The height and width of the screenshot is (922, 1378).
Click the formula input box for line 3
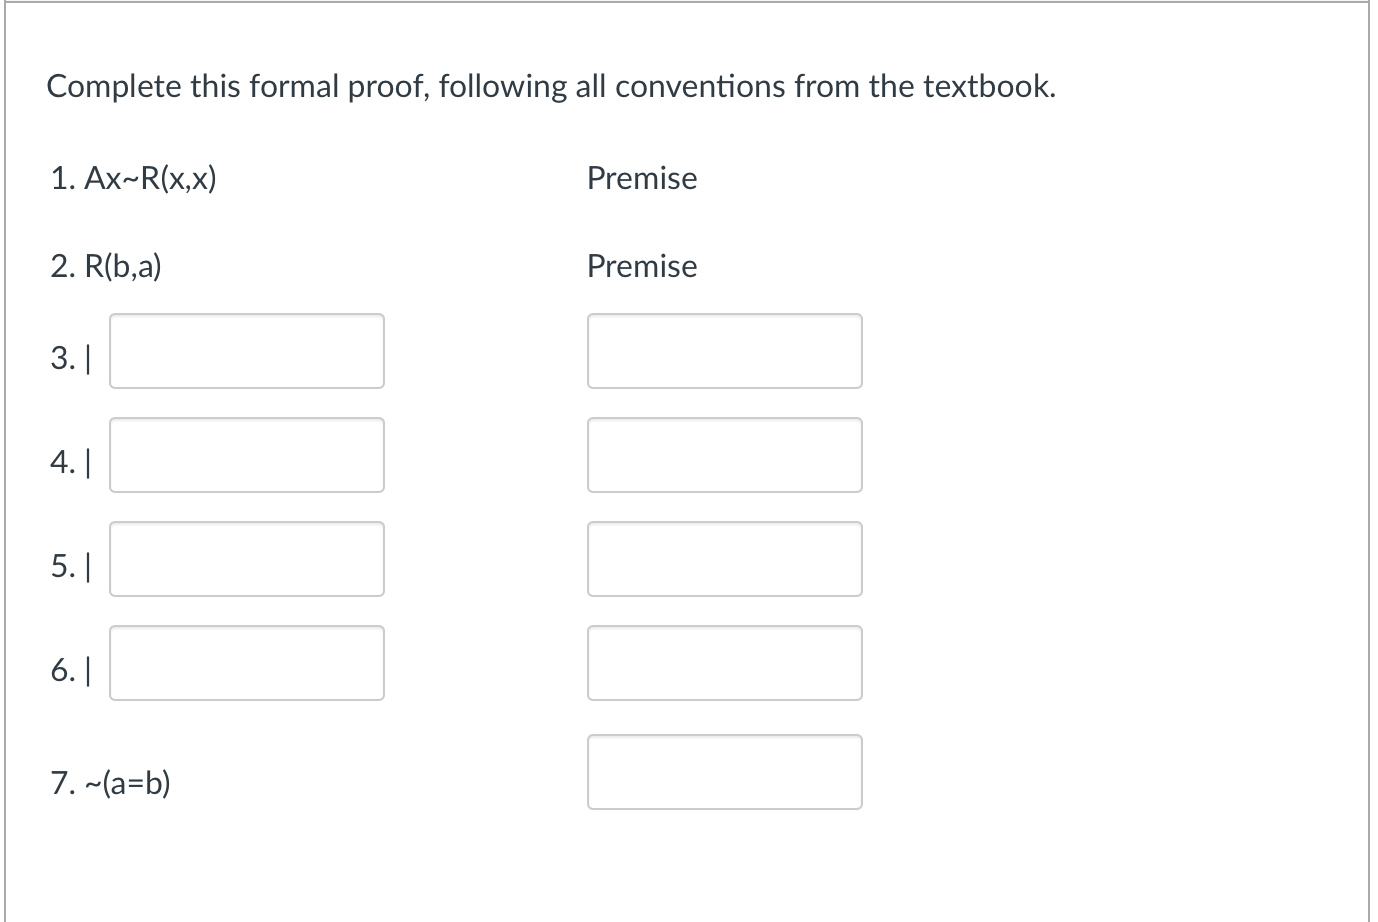point(246,351)
